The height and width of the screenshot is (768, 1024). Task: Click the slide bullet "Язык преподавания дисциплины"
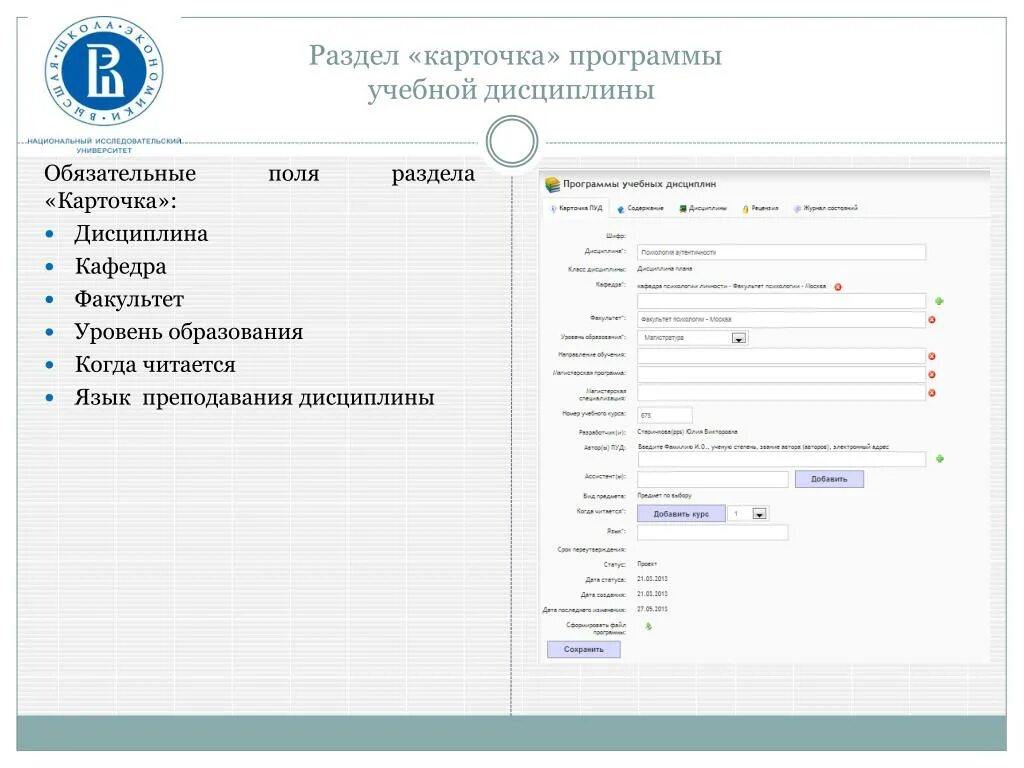254,398
